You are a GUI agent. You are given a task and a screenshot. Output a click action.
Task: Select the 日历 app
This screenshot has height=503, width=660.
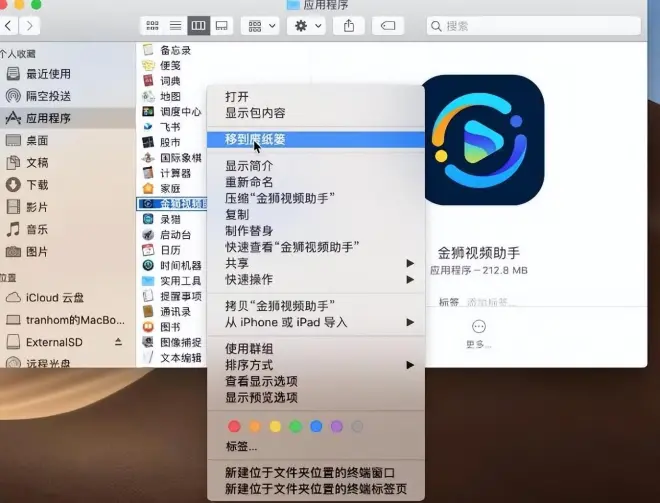tap(162, 250)
